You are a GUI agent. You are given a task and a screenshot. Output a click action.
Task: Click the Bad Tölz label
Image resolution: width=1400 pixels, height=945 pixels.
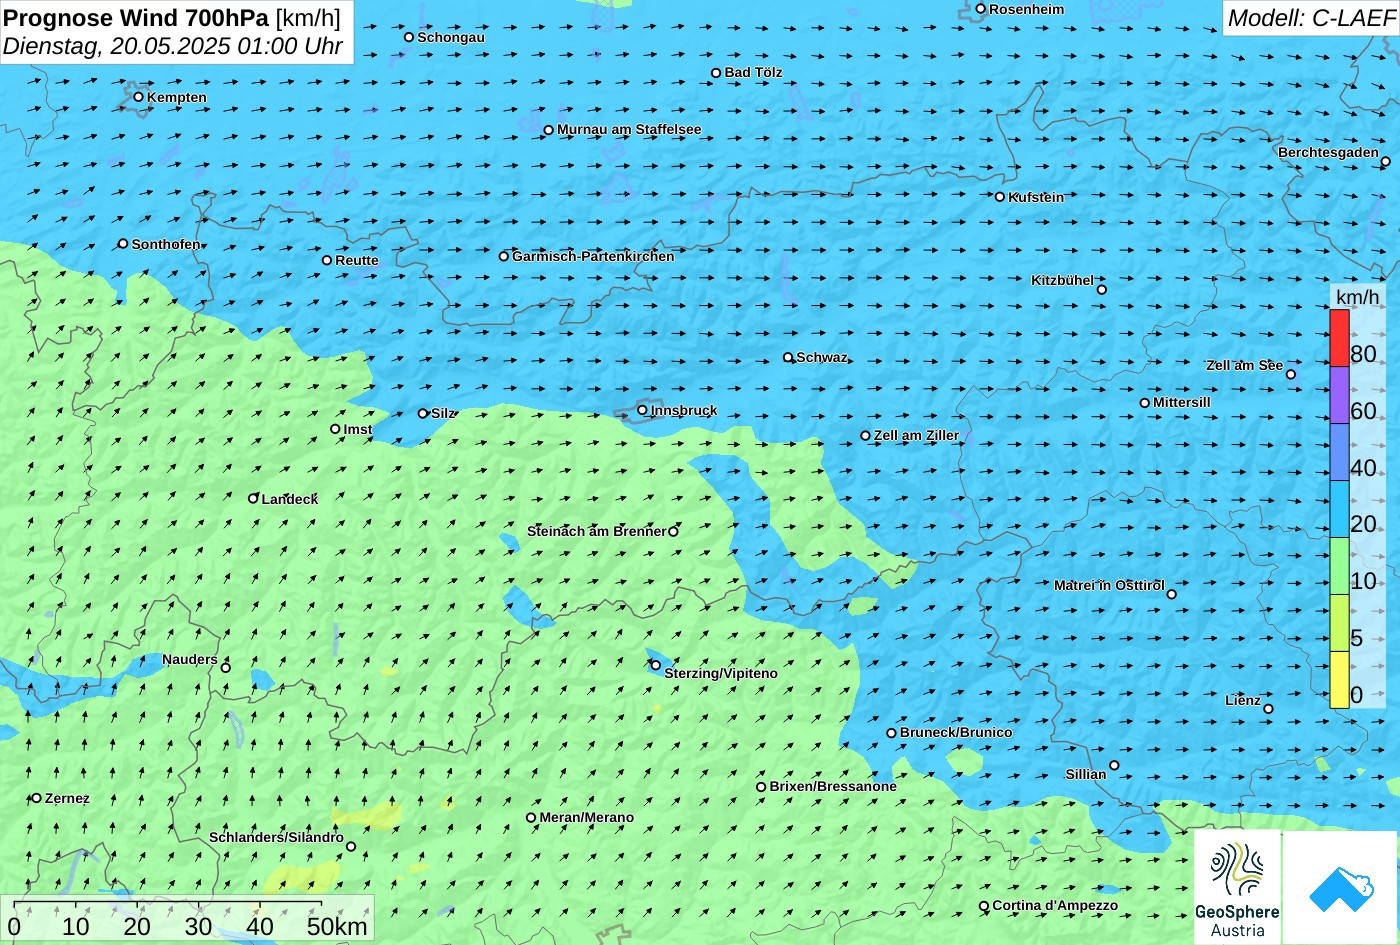pyautogui.click(x=753, y=72)
